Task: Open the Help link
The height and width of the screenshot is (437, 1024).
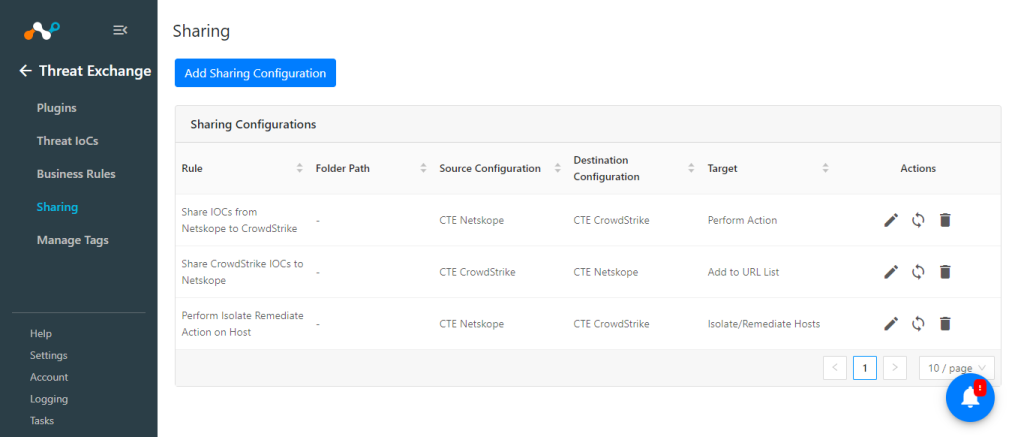Action: (x=40, y=334)
